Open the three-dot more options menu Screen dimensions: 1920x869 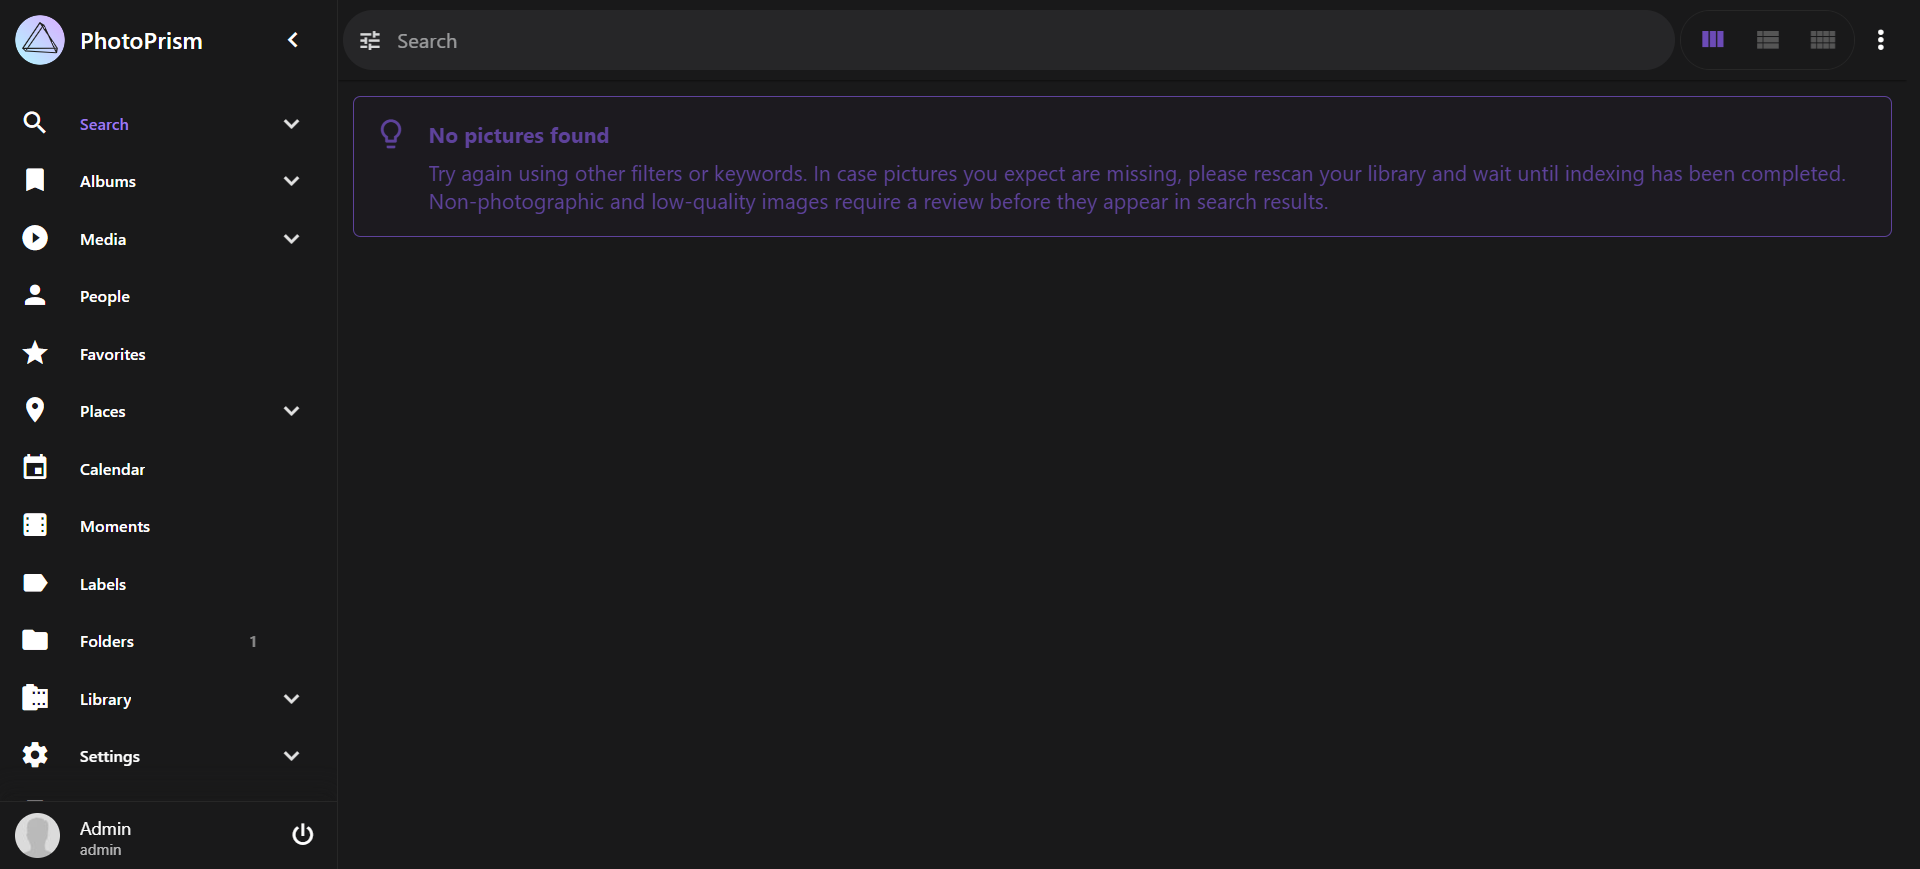[x=1881, y=40]
